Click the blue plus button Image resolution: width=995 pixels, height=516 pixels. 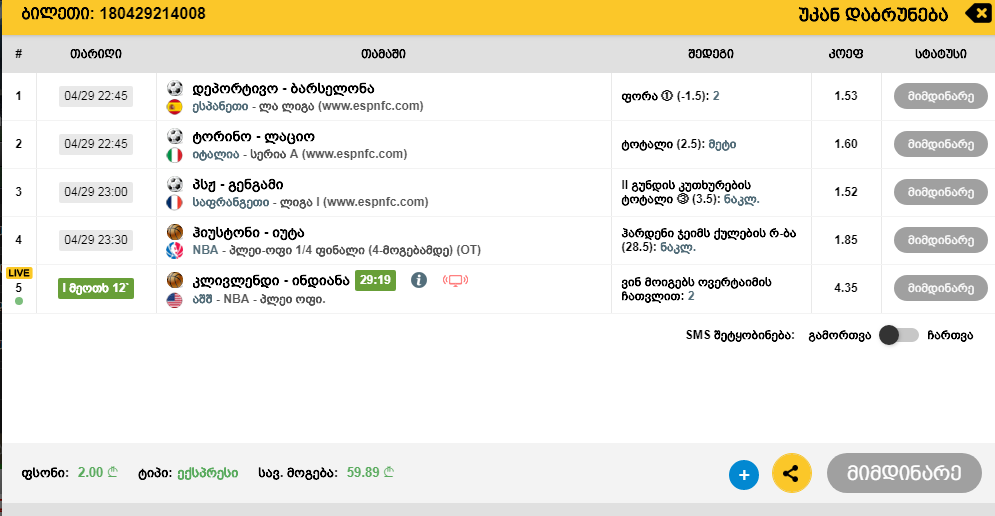pos(744,475)
